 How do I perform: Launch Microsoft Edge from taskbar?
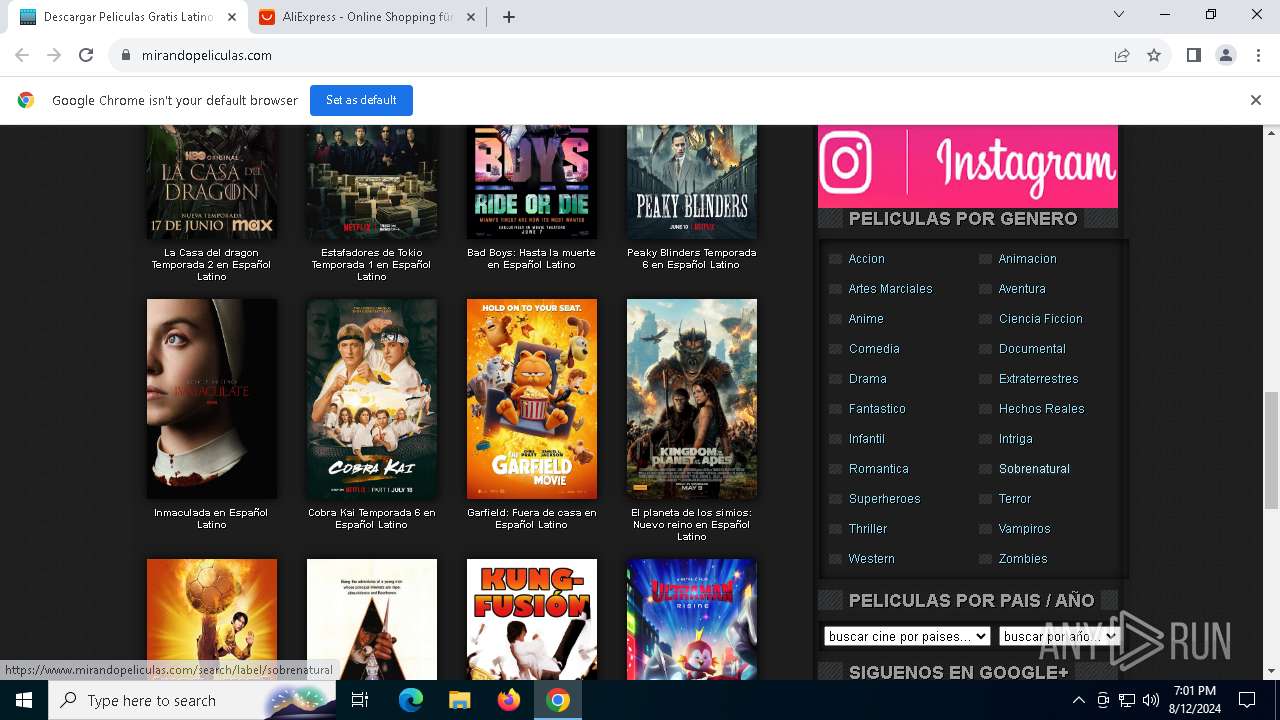point(410,700)
